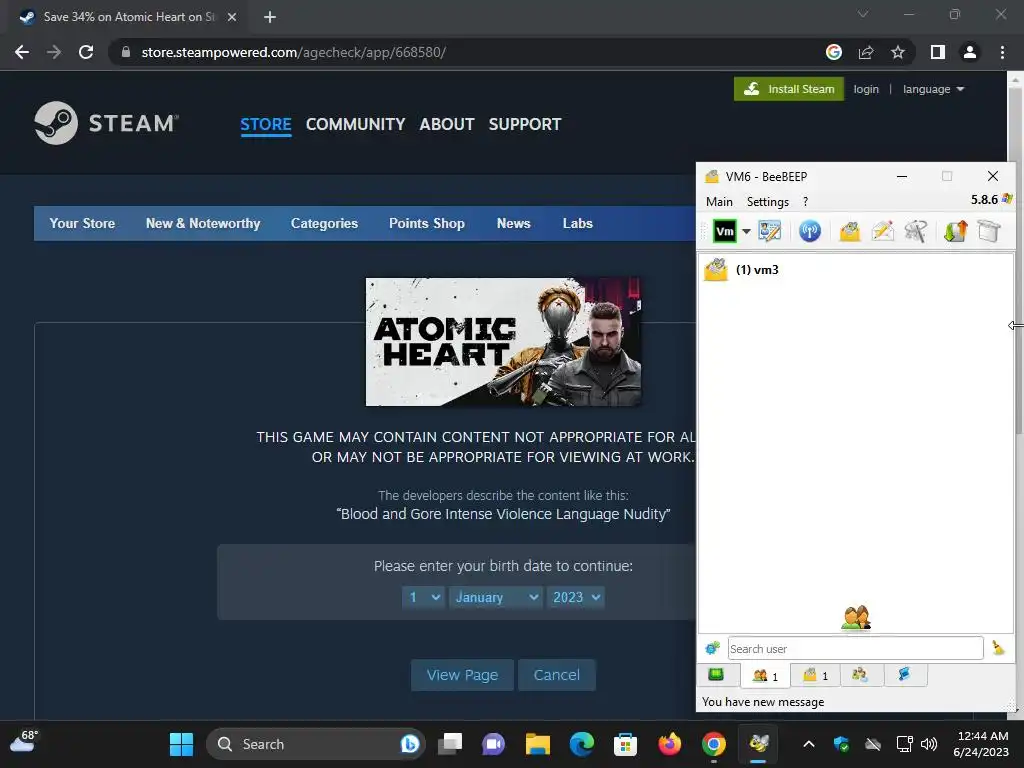This screenshot has width=1024, height=768.
Task: Open Firefox from the taskbar
Action: pos(669,744)
